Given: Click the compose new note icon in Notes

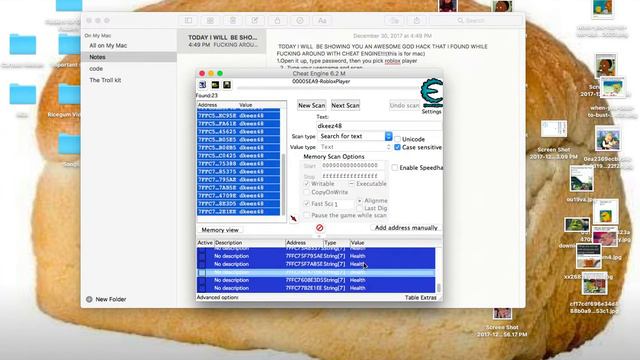Looking at the screenshot, I should coord(255,20).
